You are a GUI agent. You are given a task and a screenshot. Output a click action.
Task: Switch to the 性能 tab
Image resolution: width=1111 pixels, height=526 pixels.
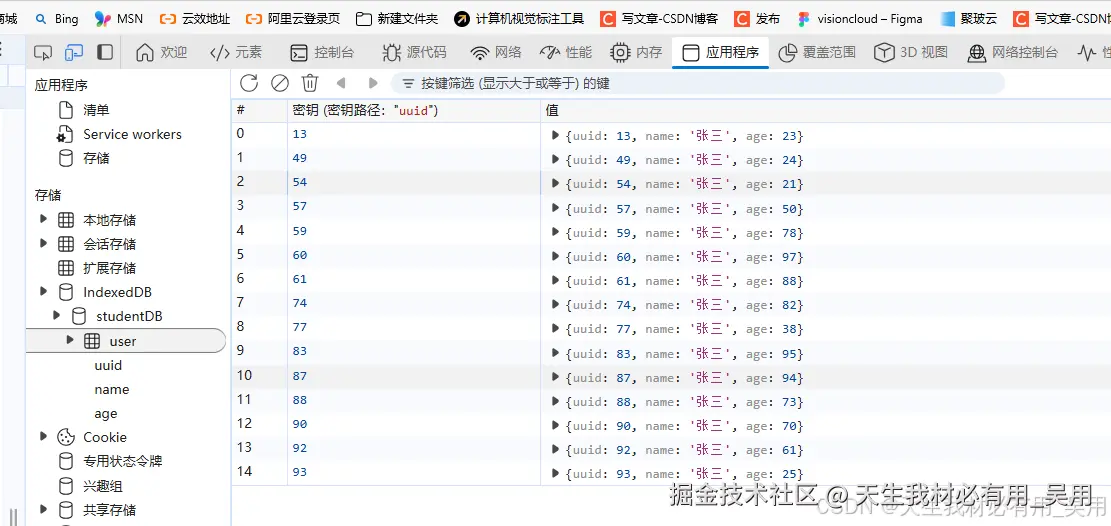[x=566, y=52]
